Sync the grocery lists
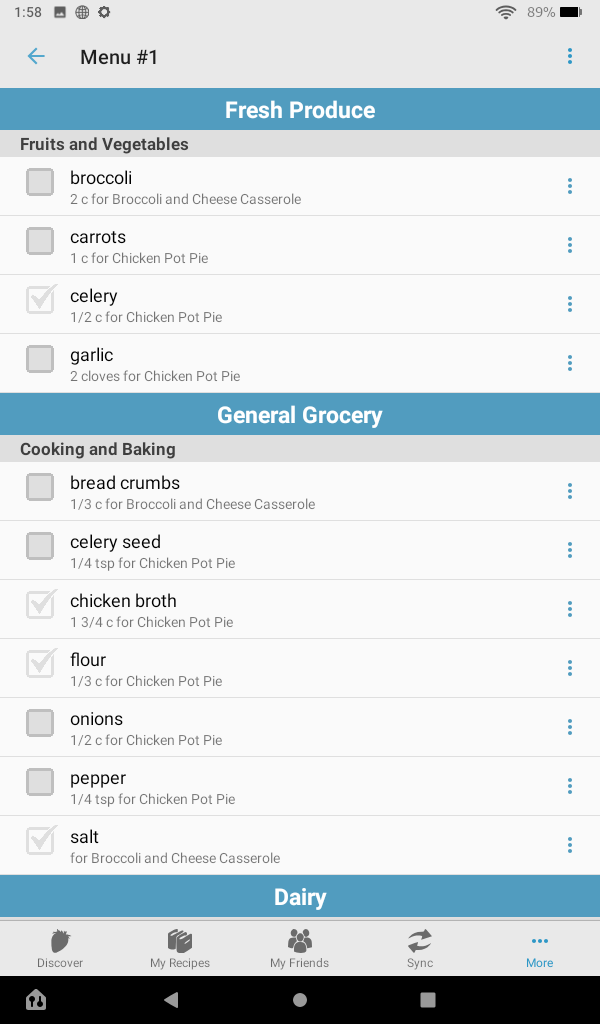600x1024 pixels. pyautogui.click(x=419, y=948)
